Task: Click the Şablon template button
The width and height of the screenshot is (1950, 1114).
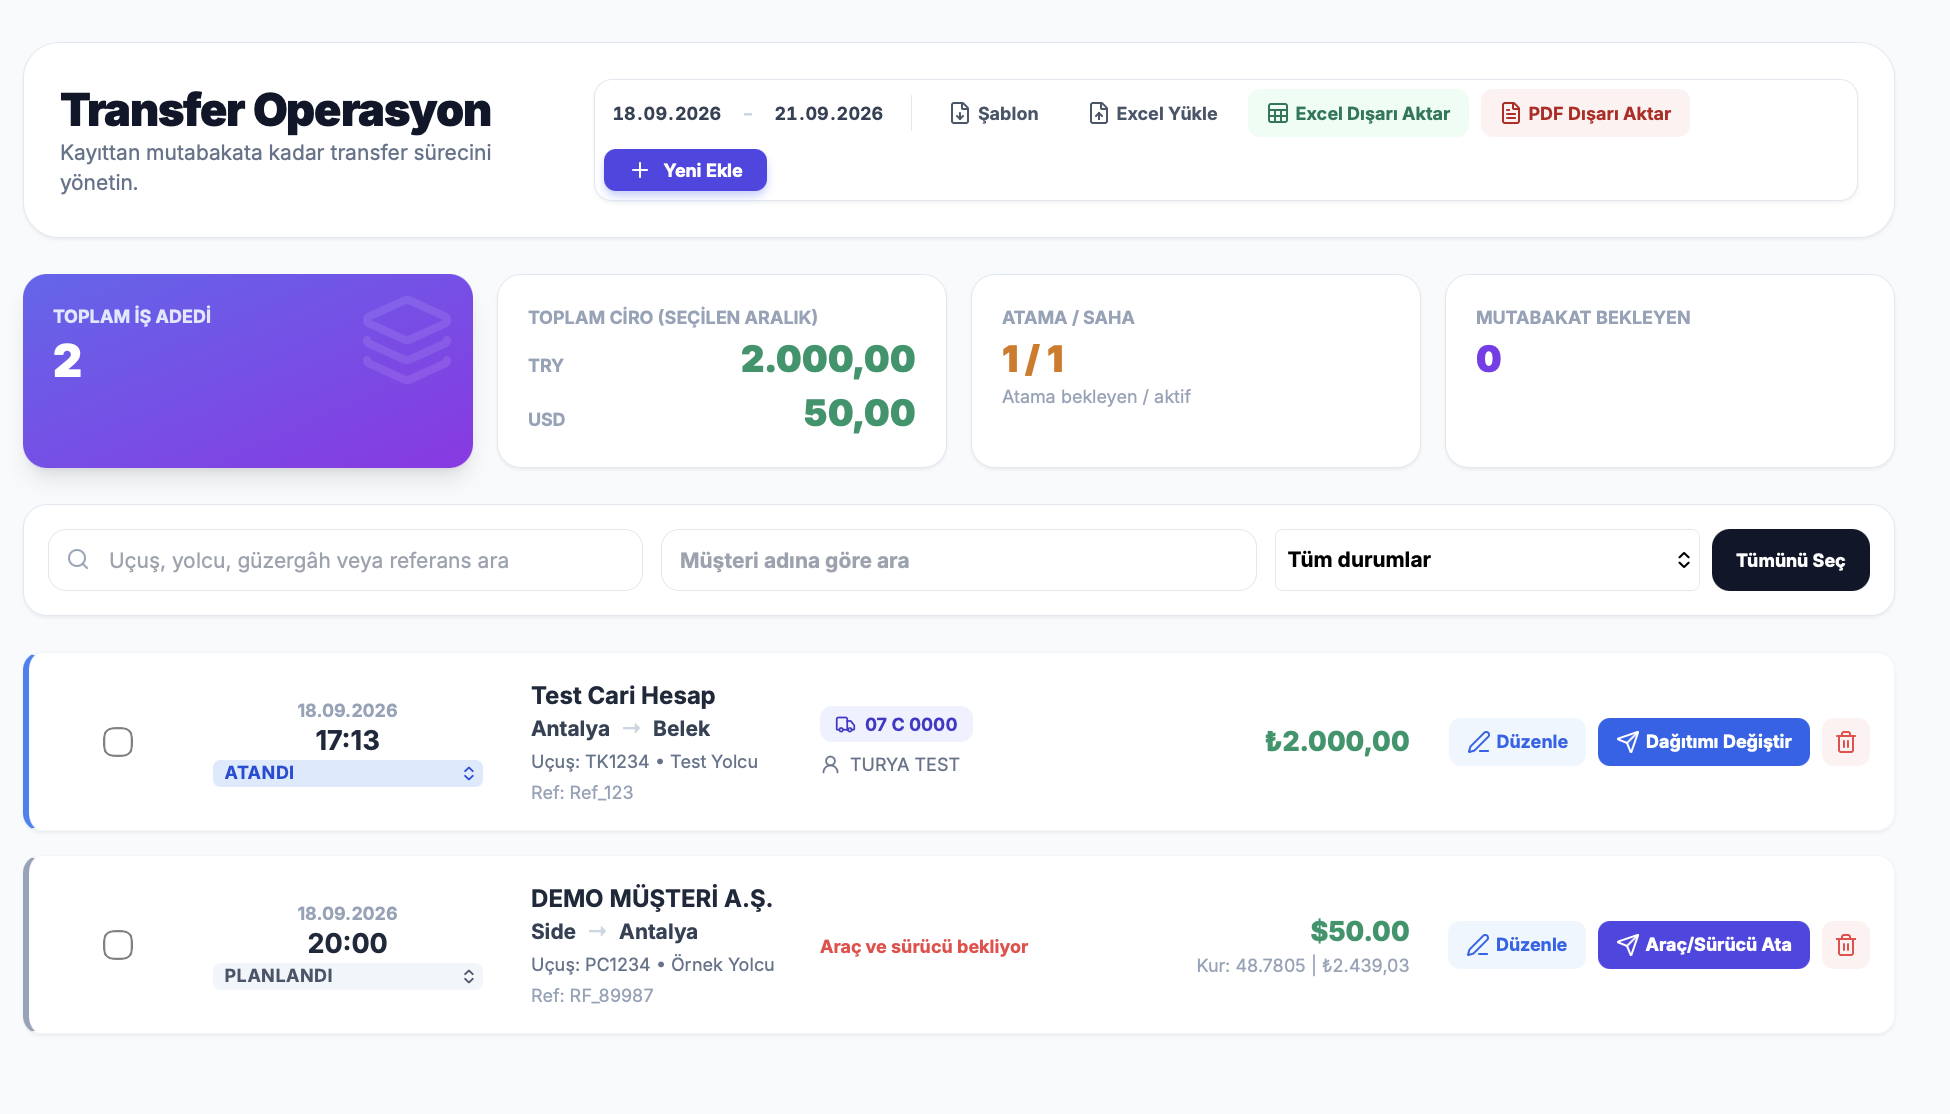Action: (x=993, y=113)
